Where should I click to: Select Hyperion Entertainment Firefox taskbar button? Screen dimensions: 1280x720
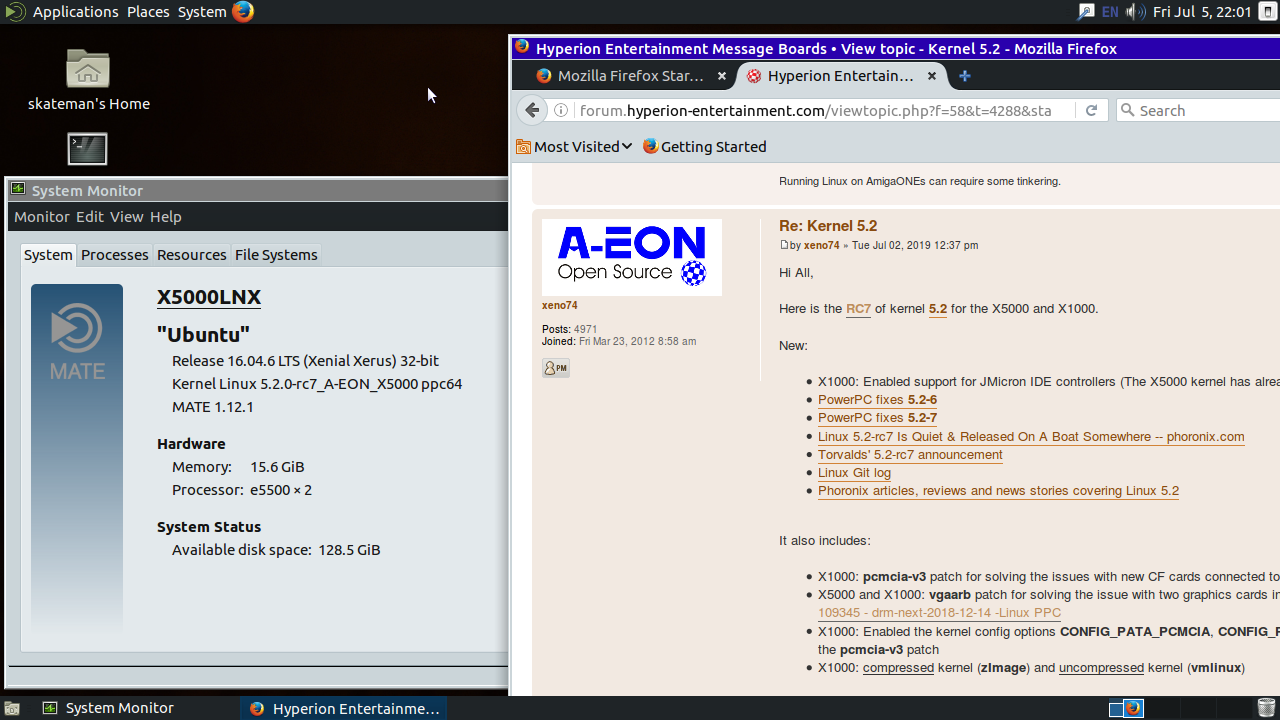click(343, 708)
